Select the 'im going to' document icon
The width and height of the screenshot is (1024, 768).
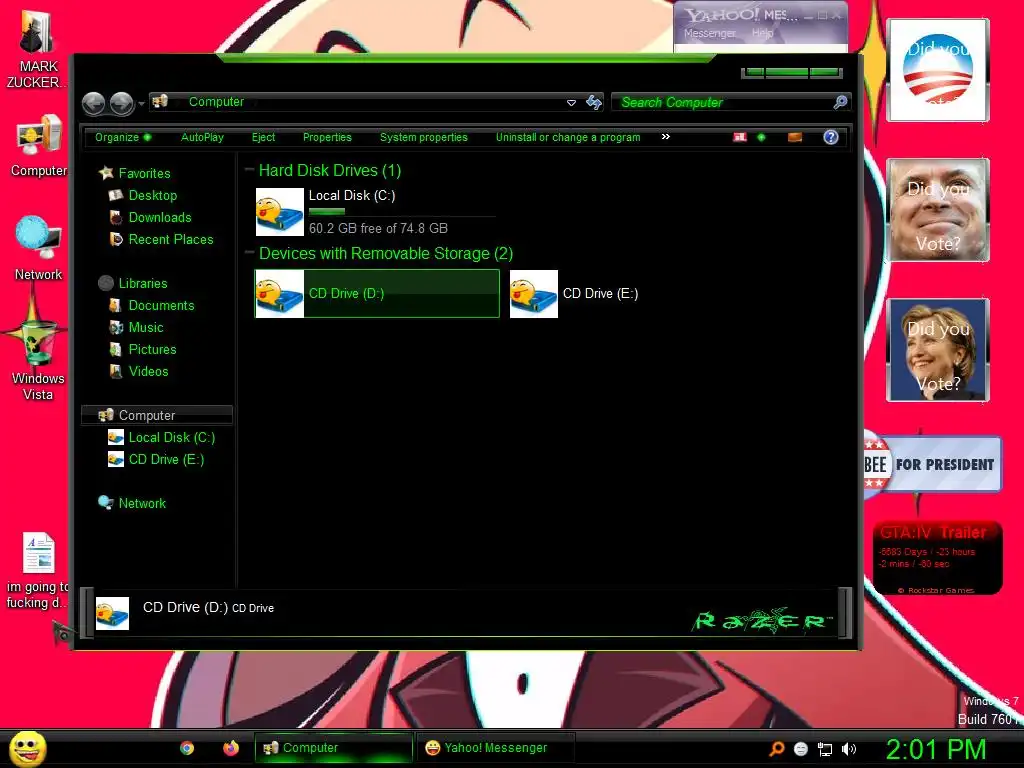tap(38, 571)
